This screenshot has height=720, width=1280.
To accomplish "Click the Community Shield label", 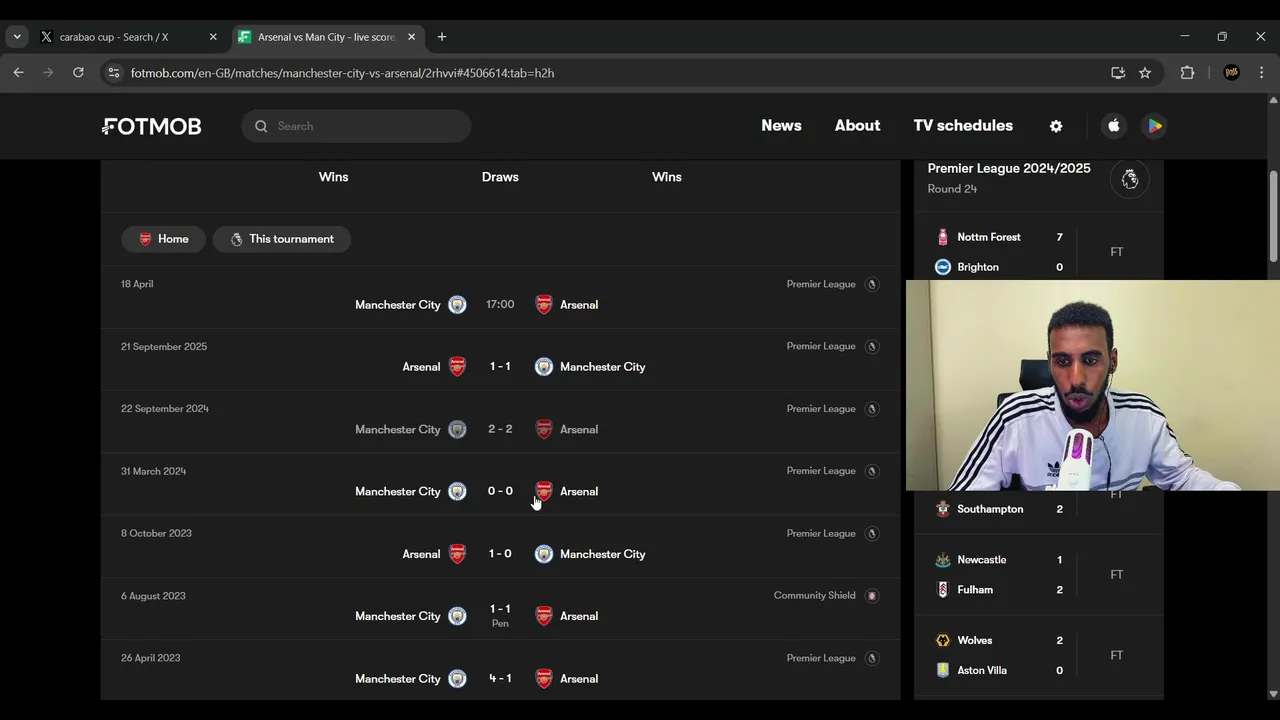I will click(814, 595).
